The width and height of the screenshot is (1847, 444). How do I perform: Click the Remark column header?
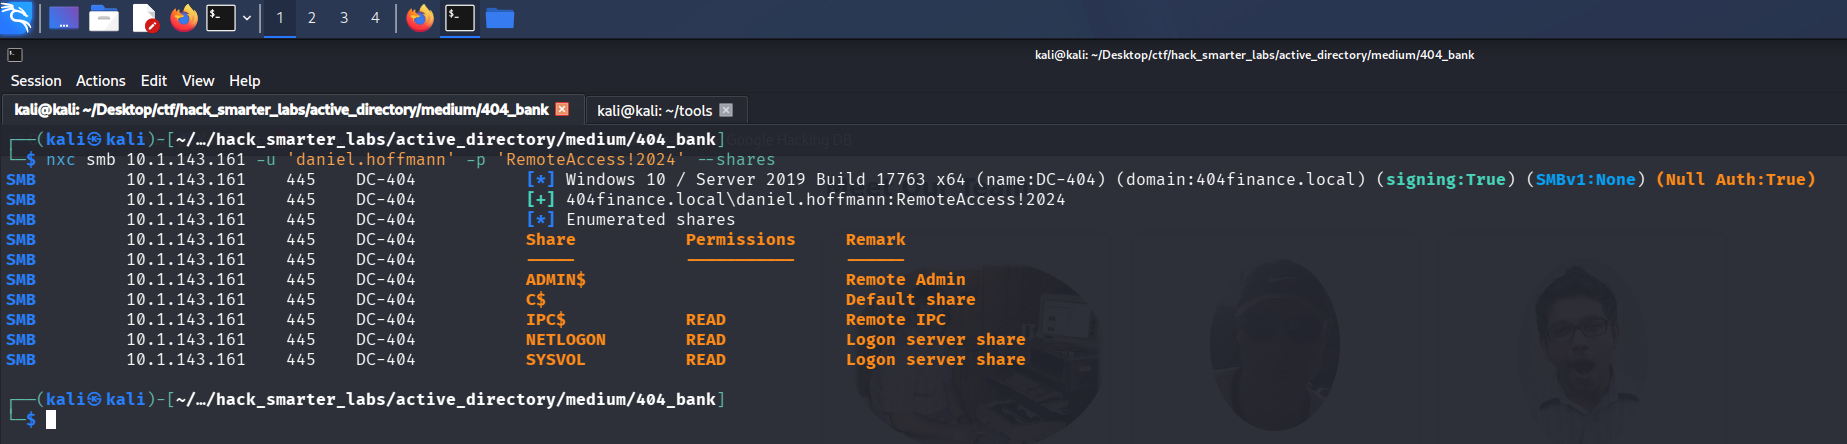[876, 240]
